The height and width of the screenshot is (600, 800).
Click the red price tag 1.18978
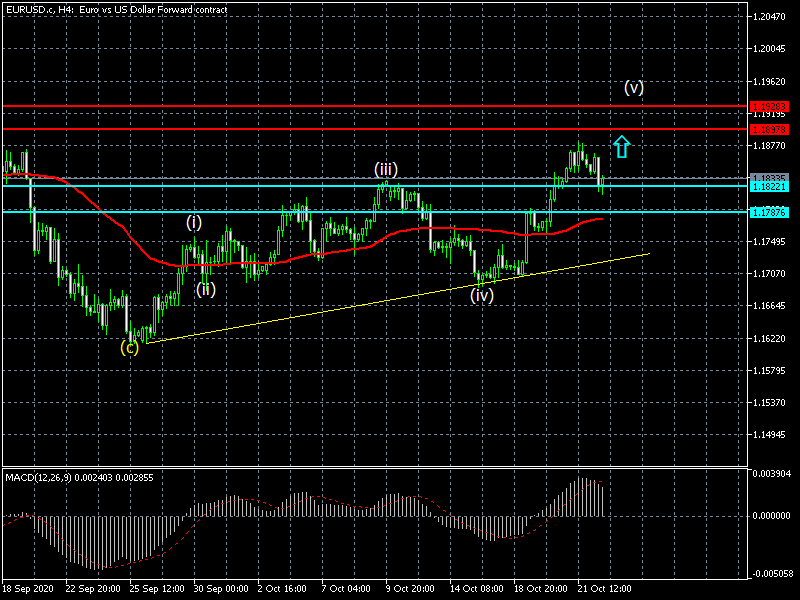(x=769, y=130)
